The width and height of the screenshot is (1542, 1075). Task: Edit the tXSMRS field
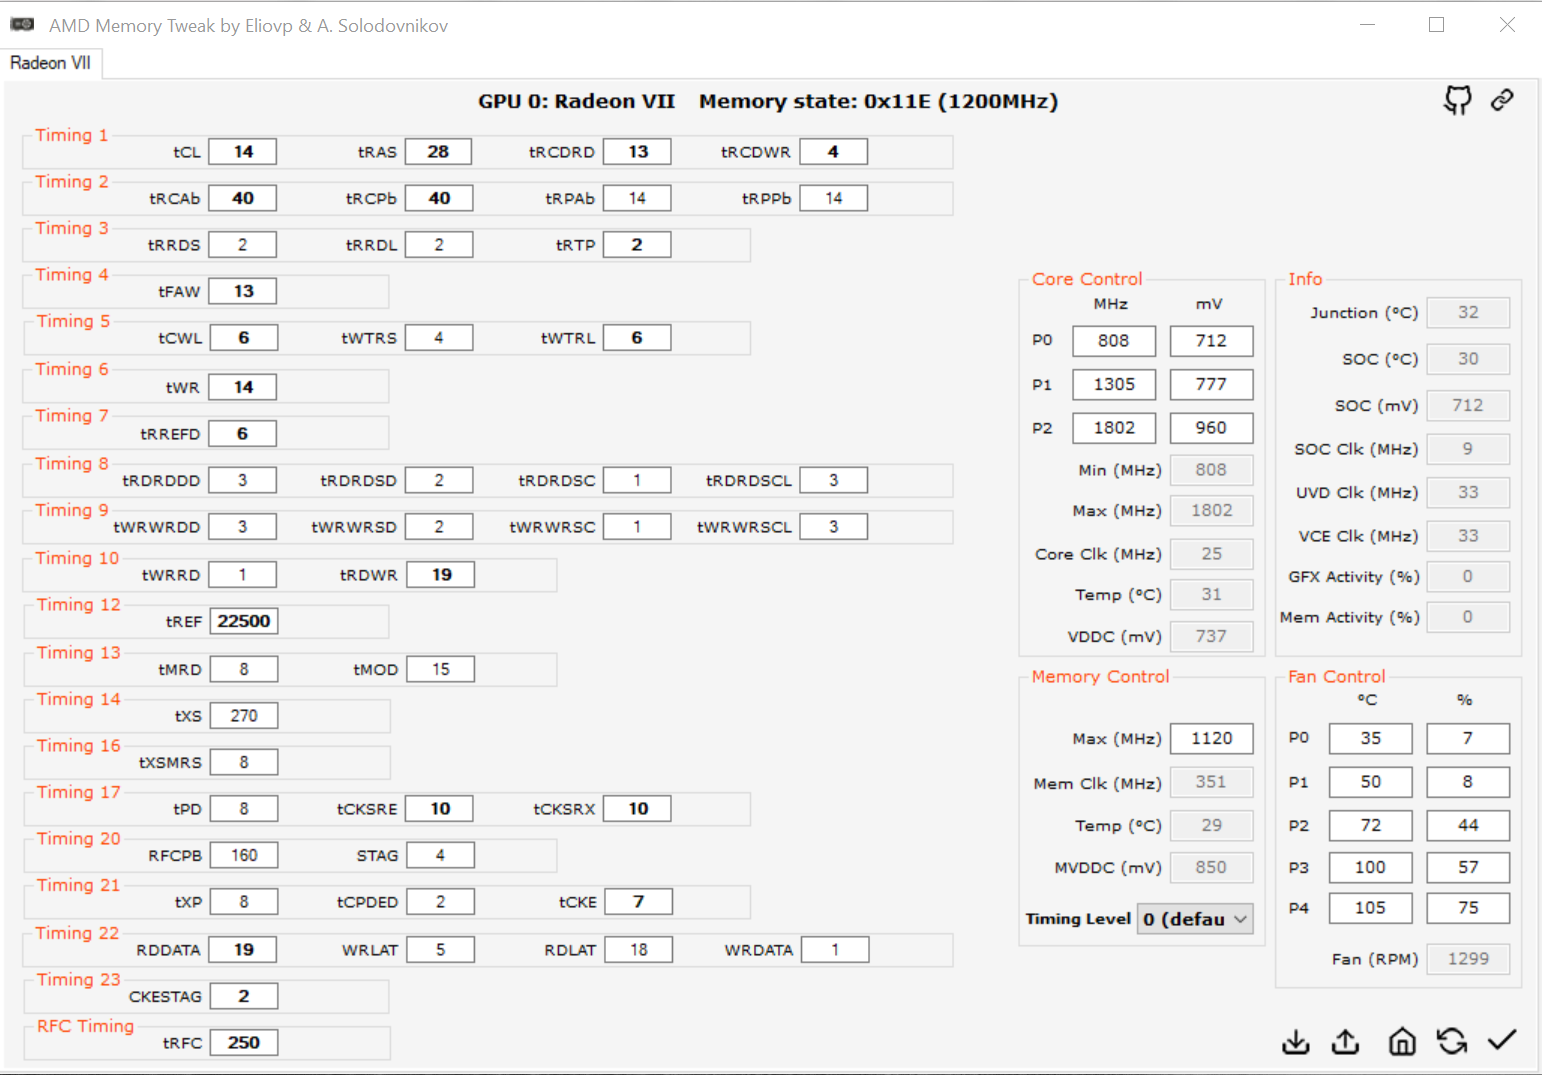click(x=244, y=762)
